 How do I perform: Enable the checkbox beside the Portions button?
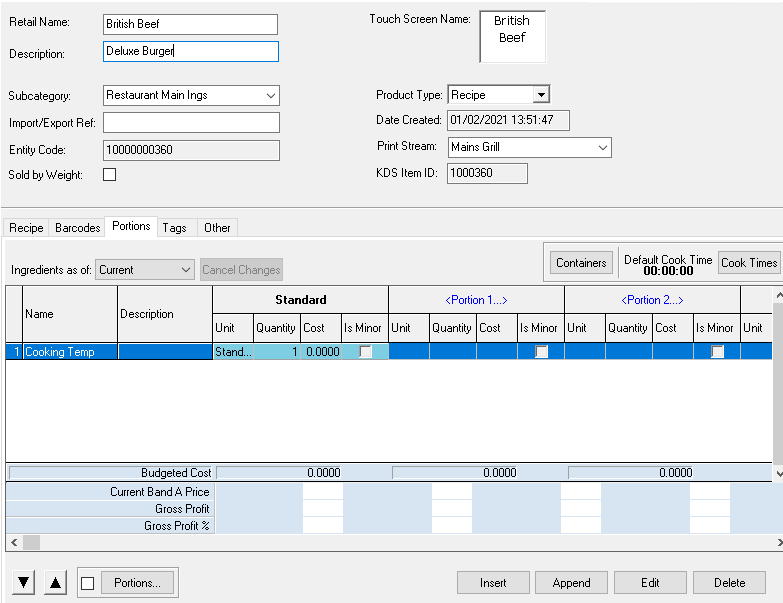click(x=88, y=583)
